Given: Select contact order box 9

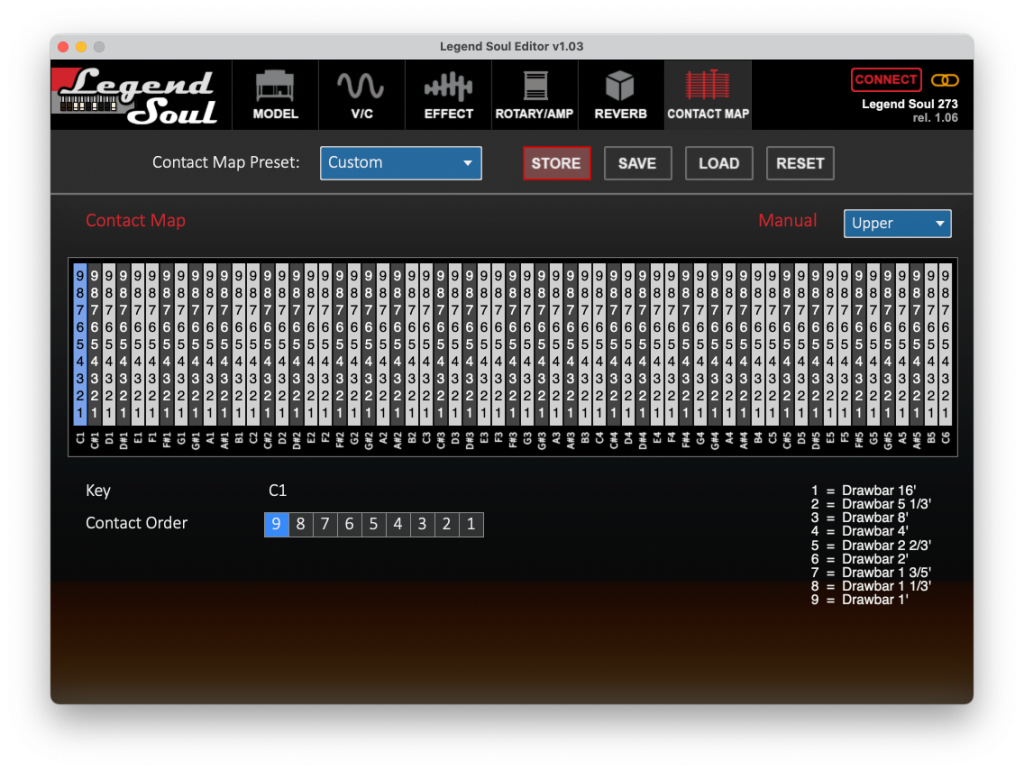Looking at the screenshot, I should (x=277, y=524).
